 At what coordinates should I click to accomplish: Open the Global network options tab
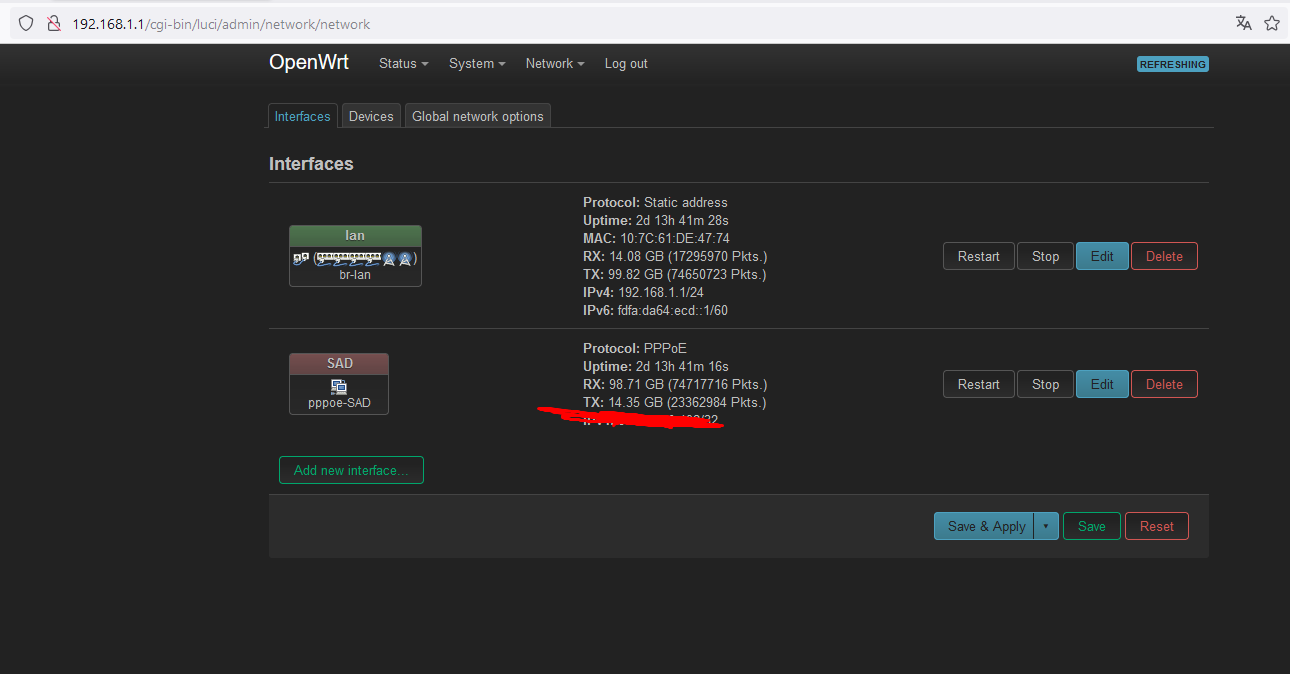tap(477, 115)
